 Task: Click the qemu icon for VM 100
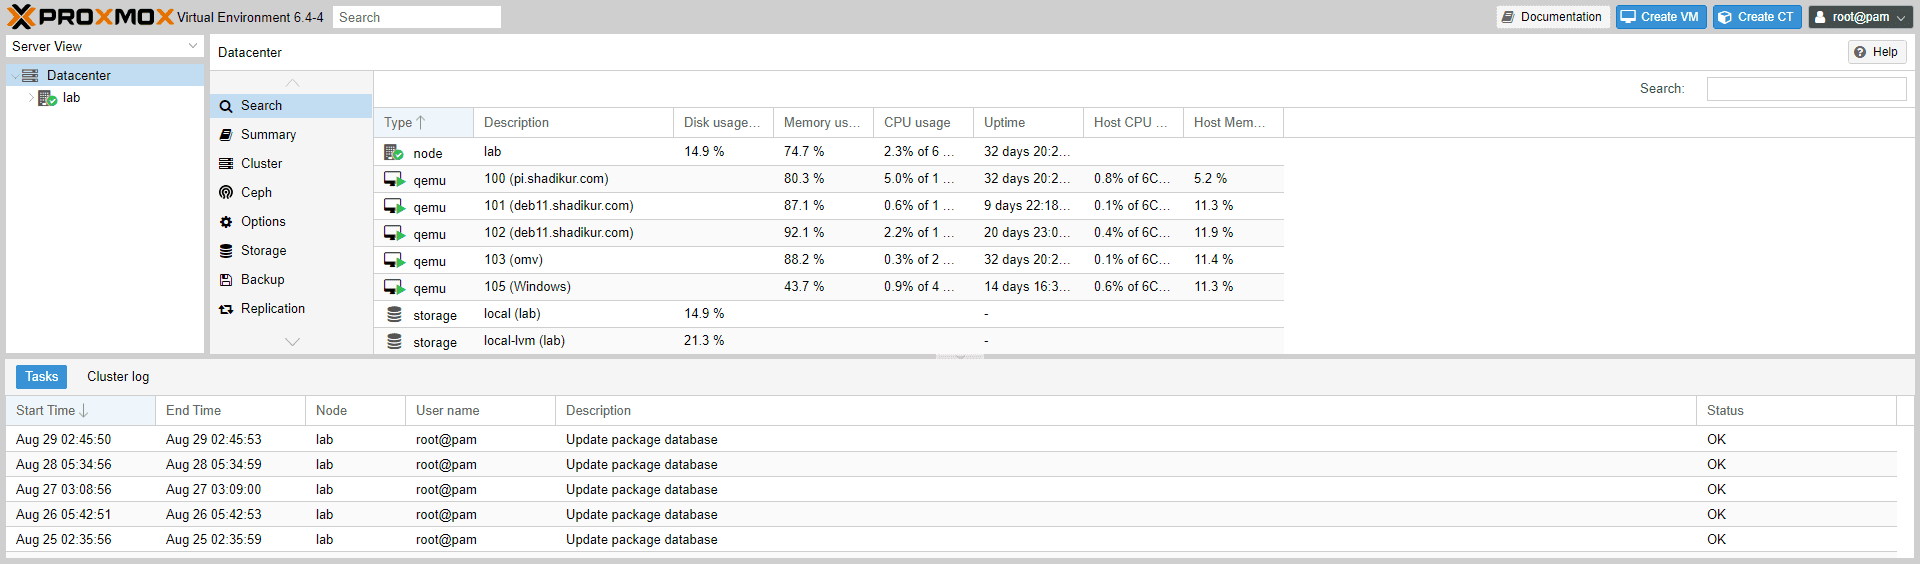pos(394,179)
